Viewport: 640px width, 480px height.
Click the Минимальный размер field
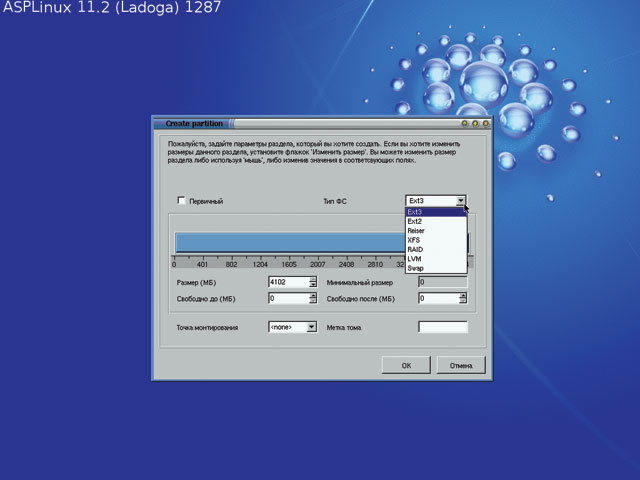pyautogui.click(x=443, y=282)
